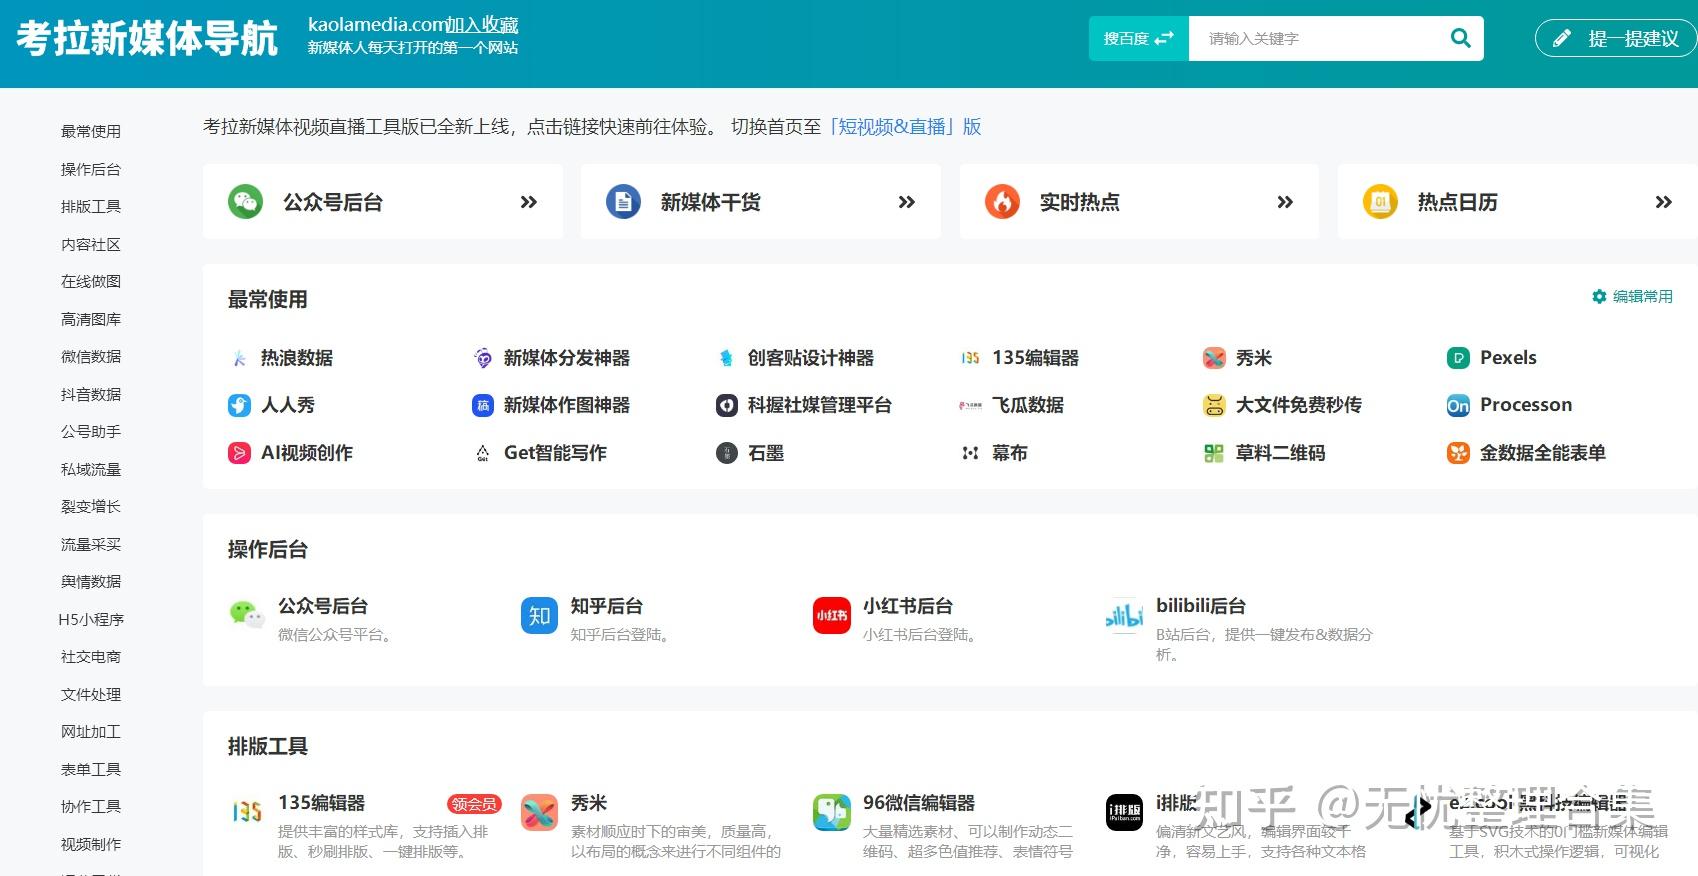Image resolution: width=1698 pixels, height=876 pixels.
Task: Click the 科握社媒管理平台 icon
Action: tap(727, 405)
